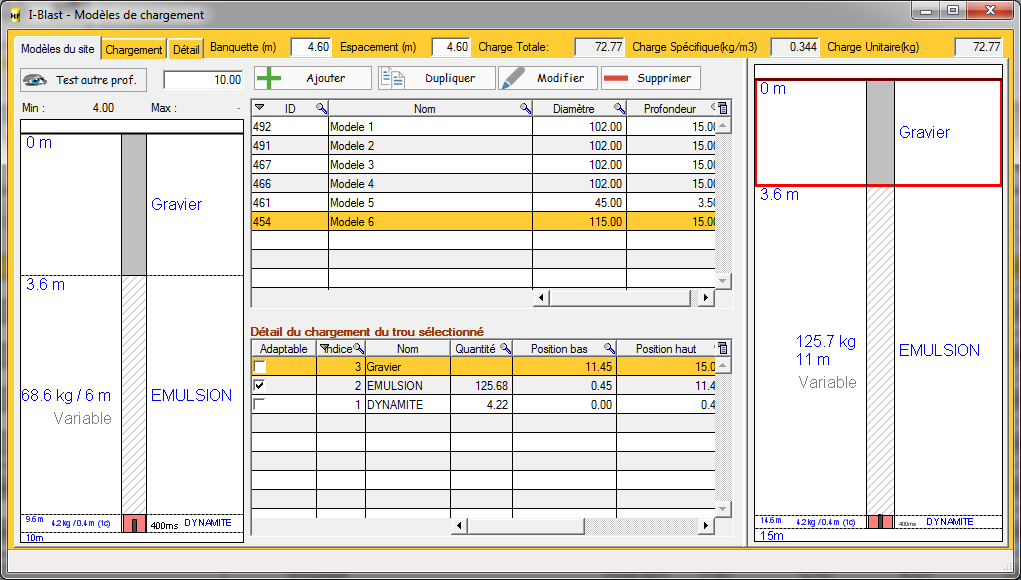Click the pencil Modifier icon
The image size is (1021, 580).
pos(513,78)
